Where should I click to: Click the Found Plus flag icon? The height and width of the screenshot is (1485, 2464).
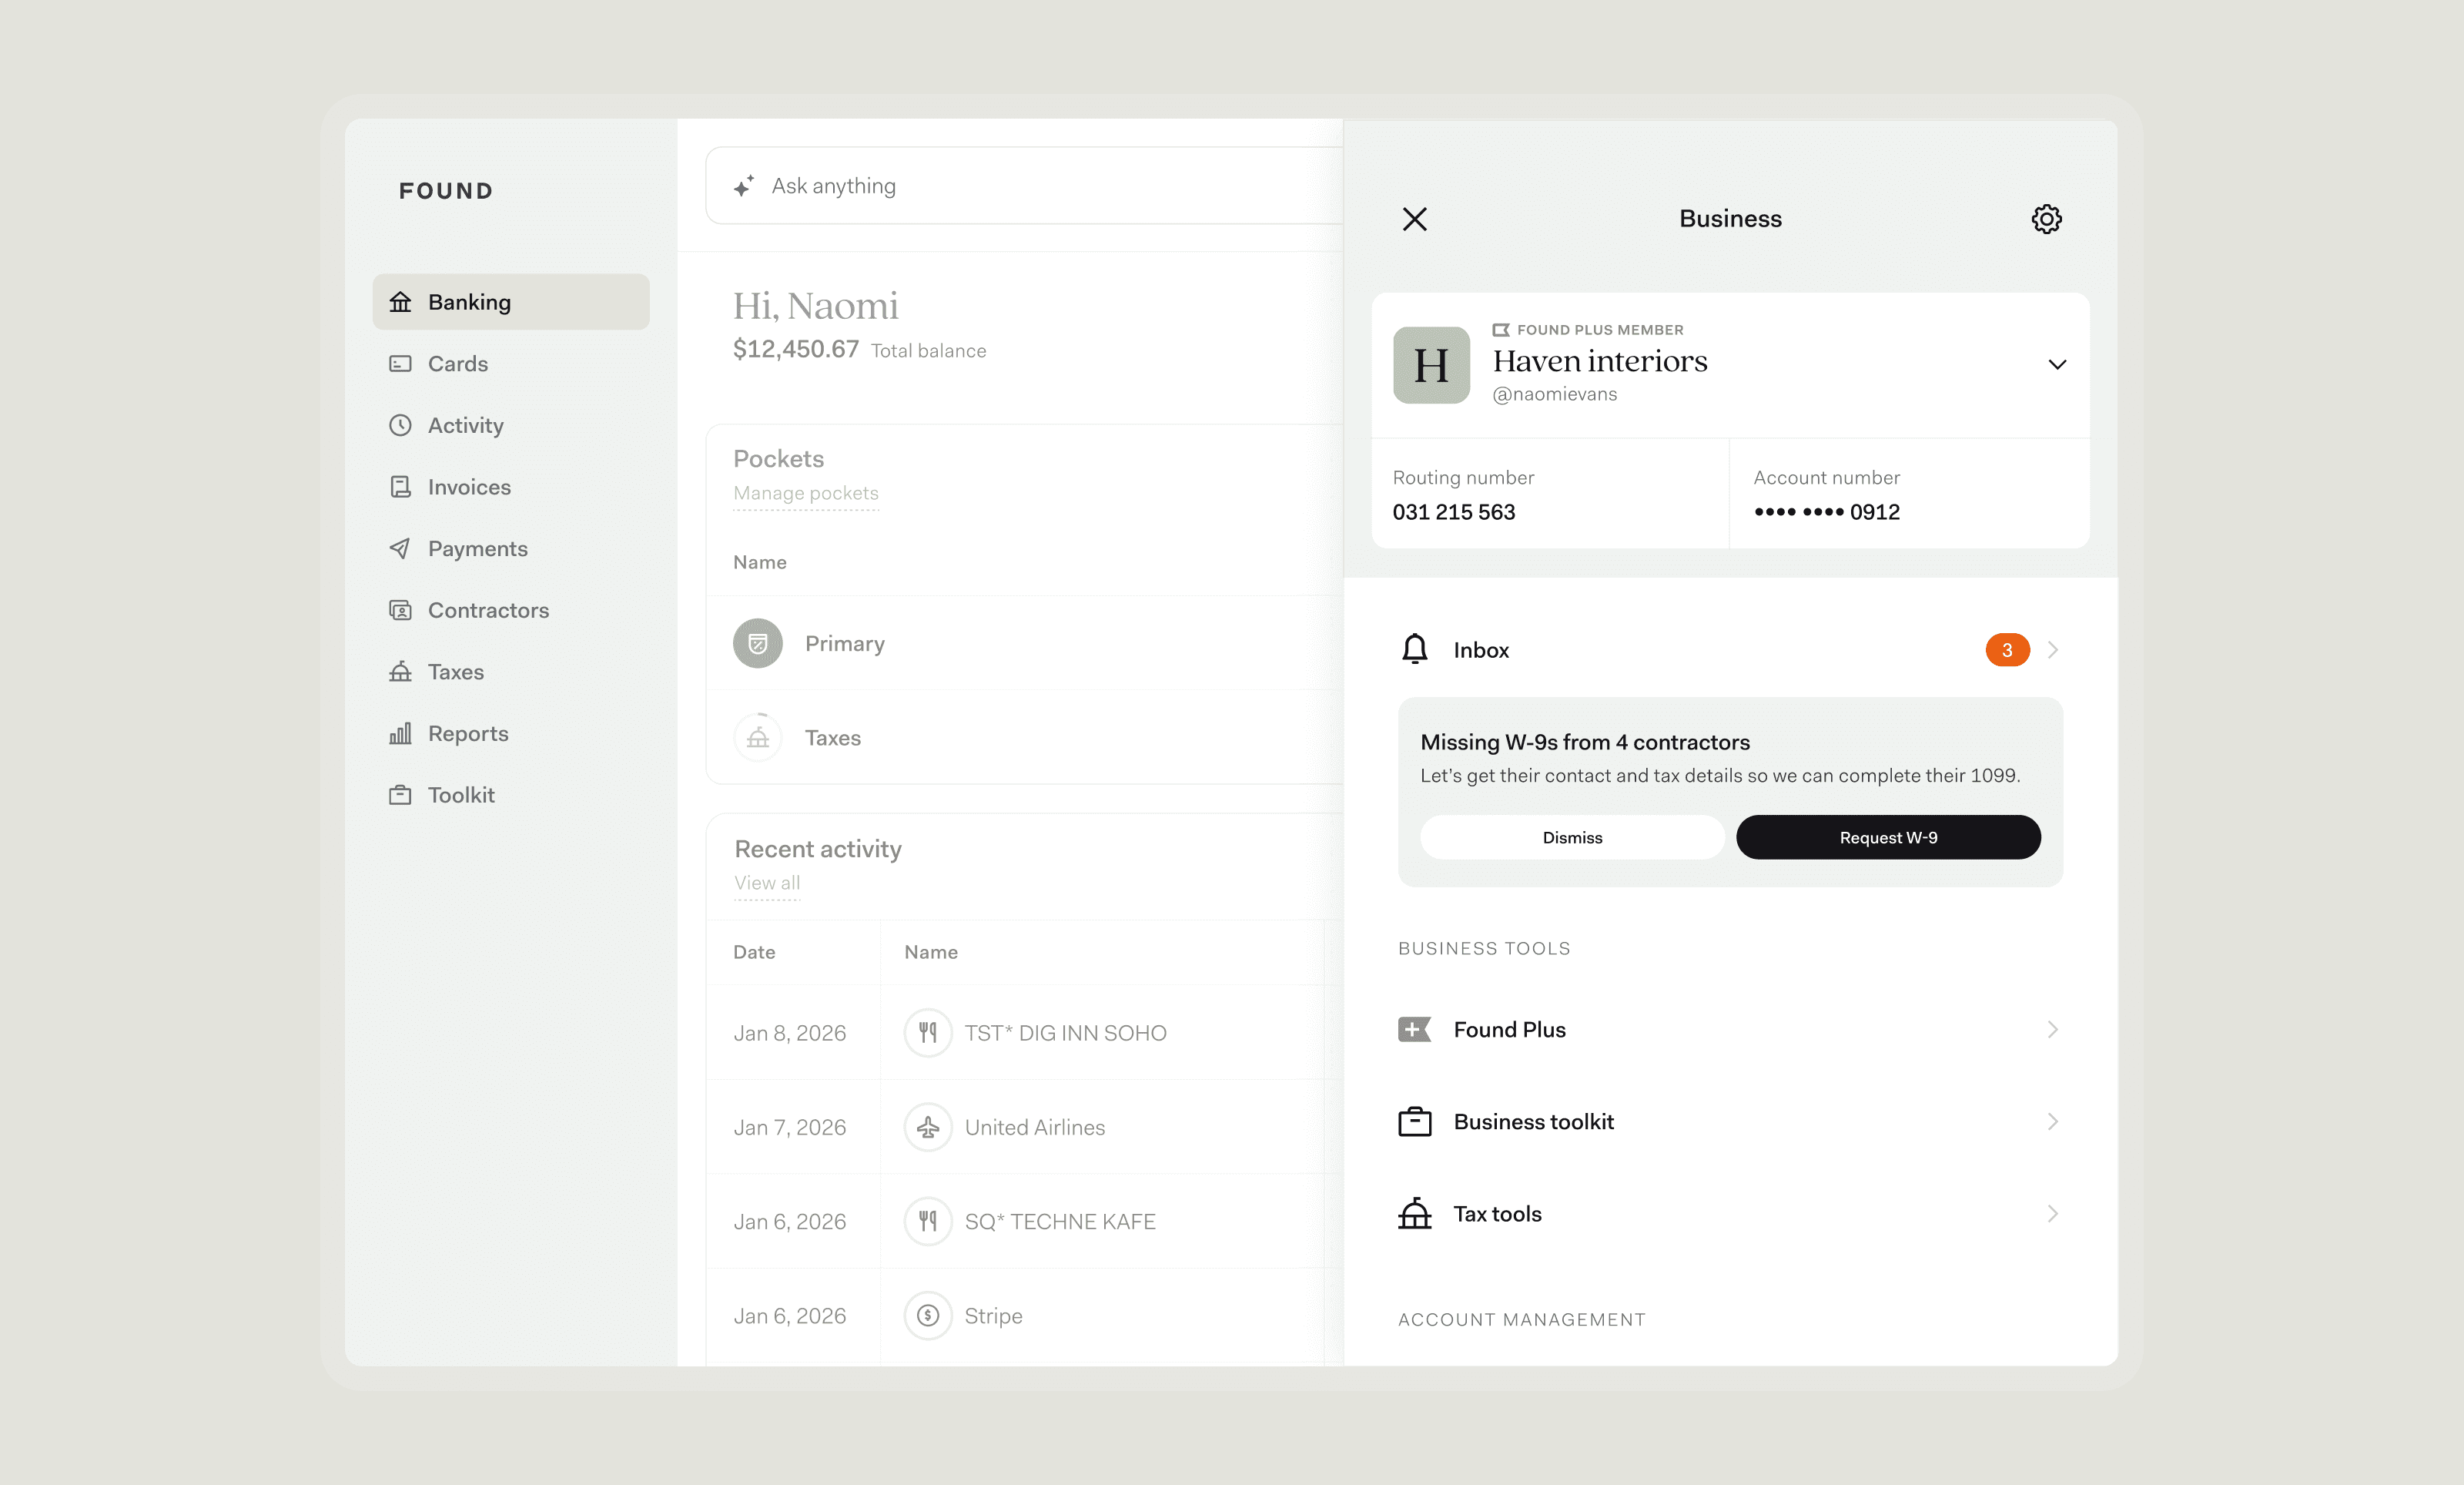point(1414,1029)
